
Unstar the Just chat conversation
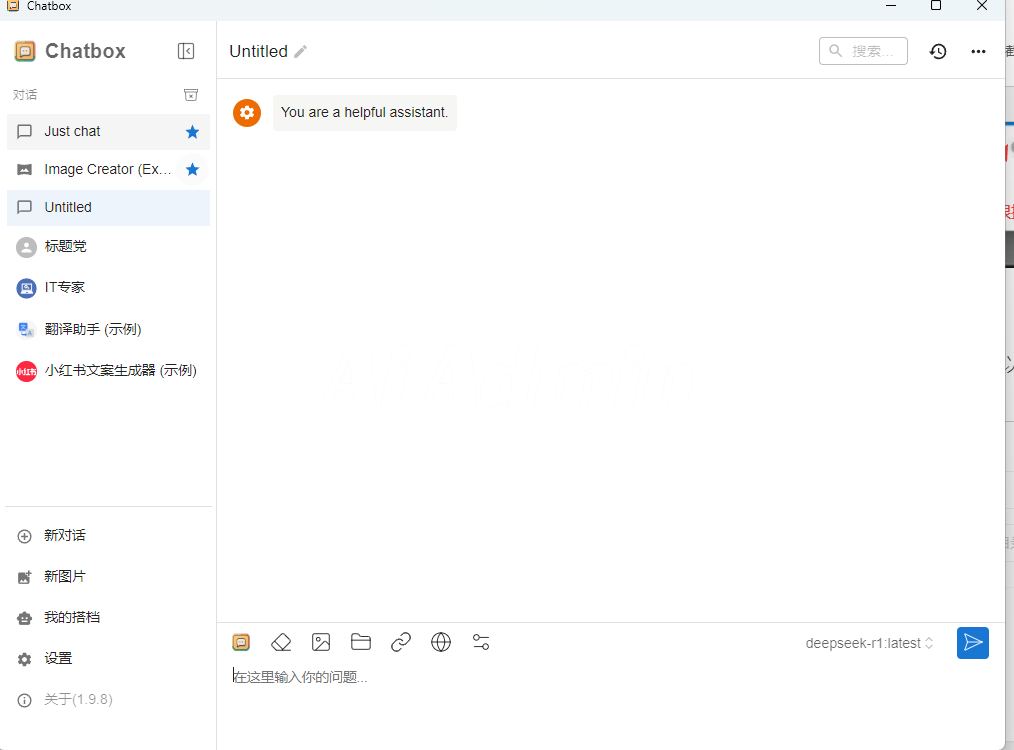click(192, 132)
